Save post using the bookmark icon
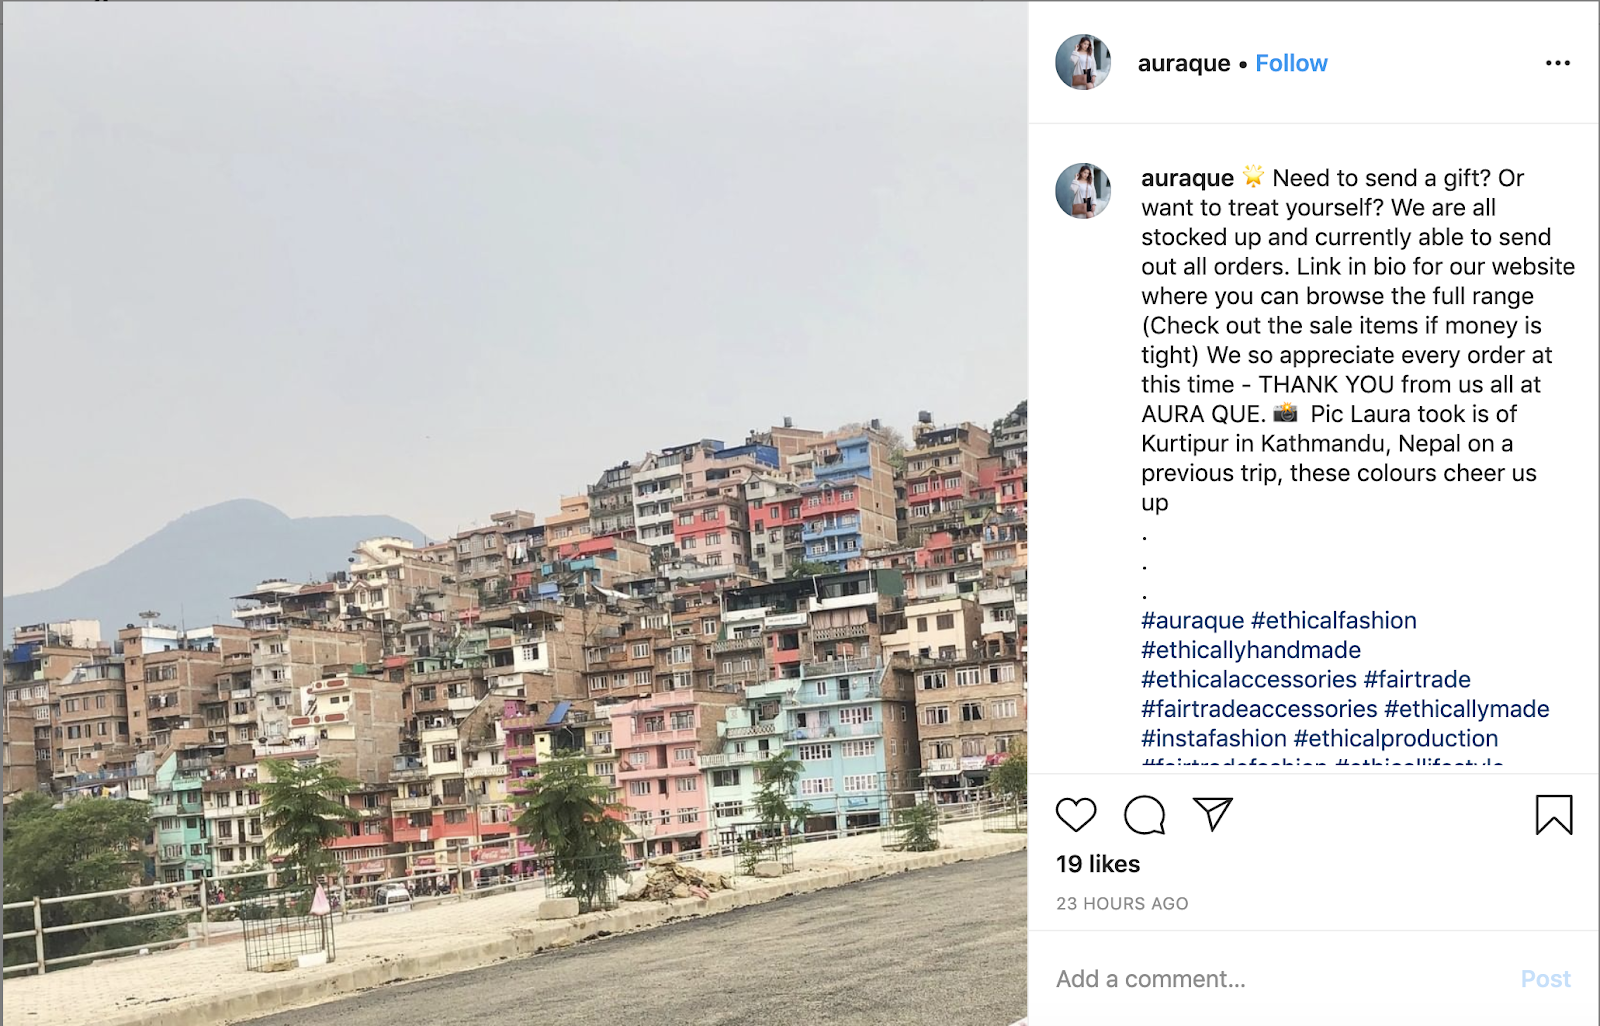Screen dimensions: 1600x1026 [1554, 815]
